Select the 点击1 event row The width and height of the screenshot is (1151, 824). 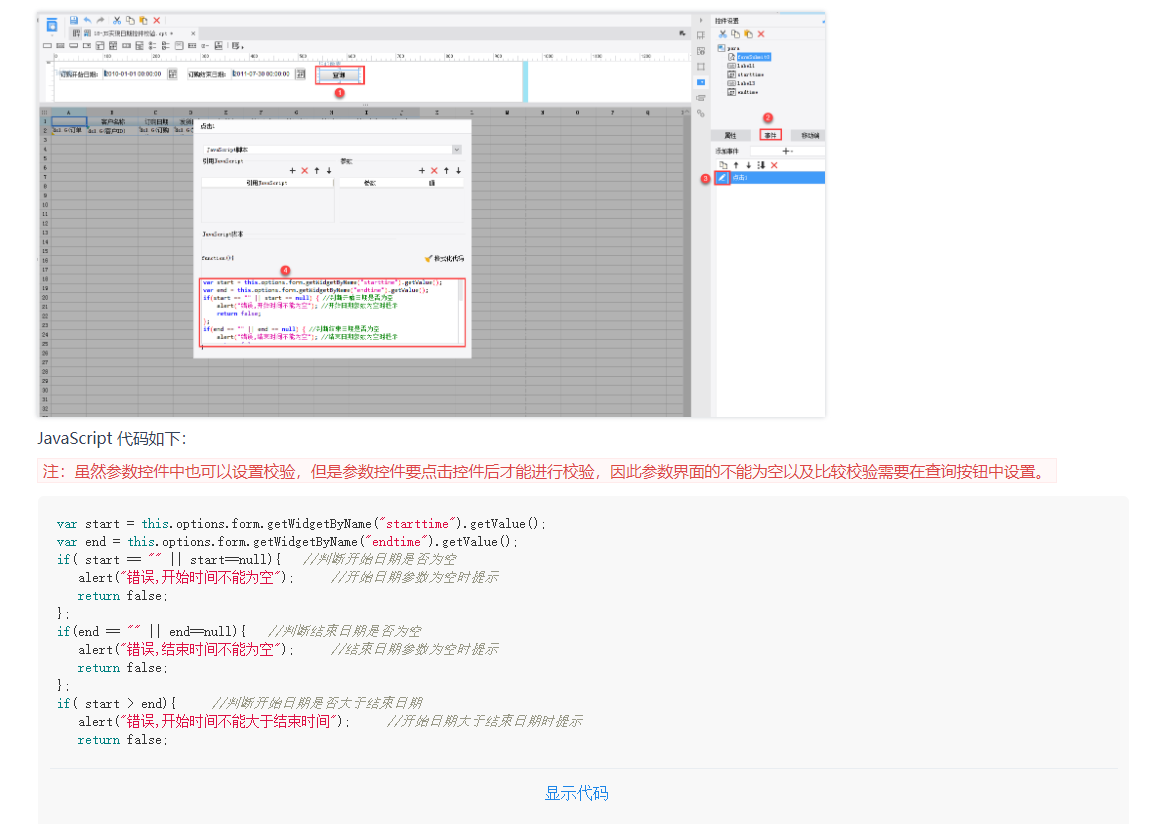(770, 178)
